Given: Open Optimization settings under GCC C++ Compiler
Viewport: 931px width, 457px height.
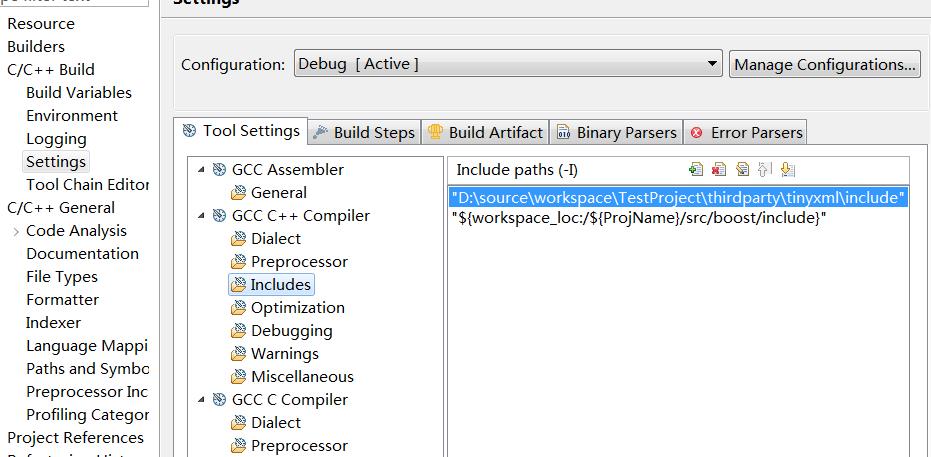Looking at the screenshot, I should pos(297,308).
